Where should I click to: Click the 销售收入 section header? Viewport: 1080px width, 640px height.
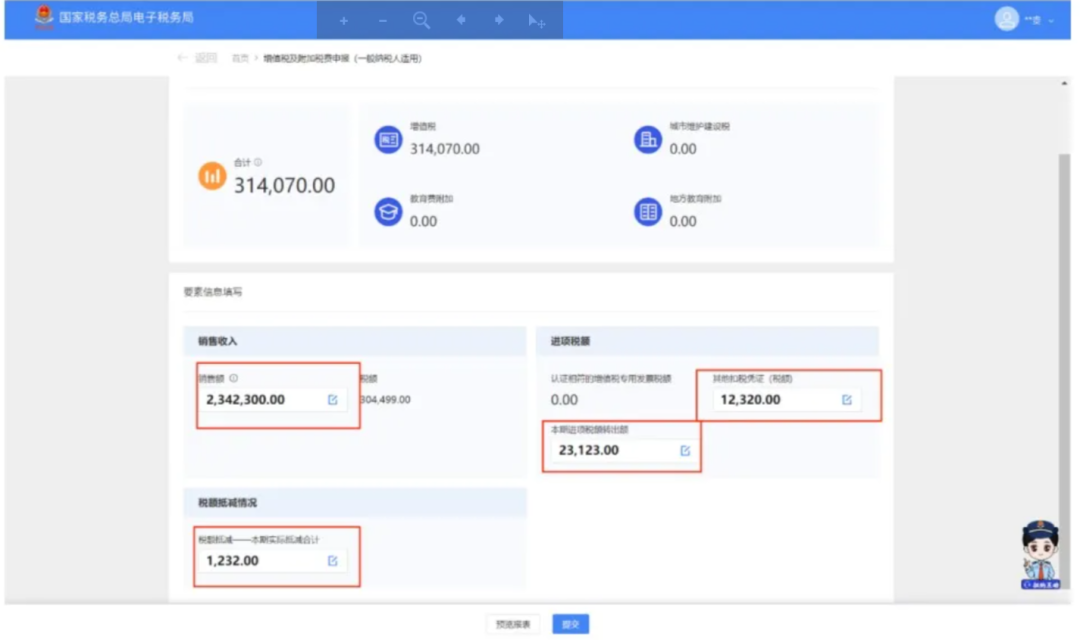[355, 341]
